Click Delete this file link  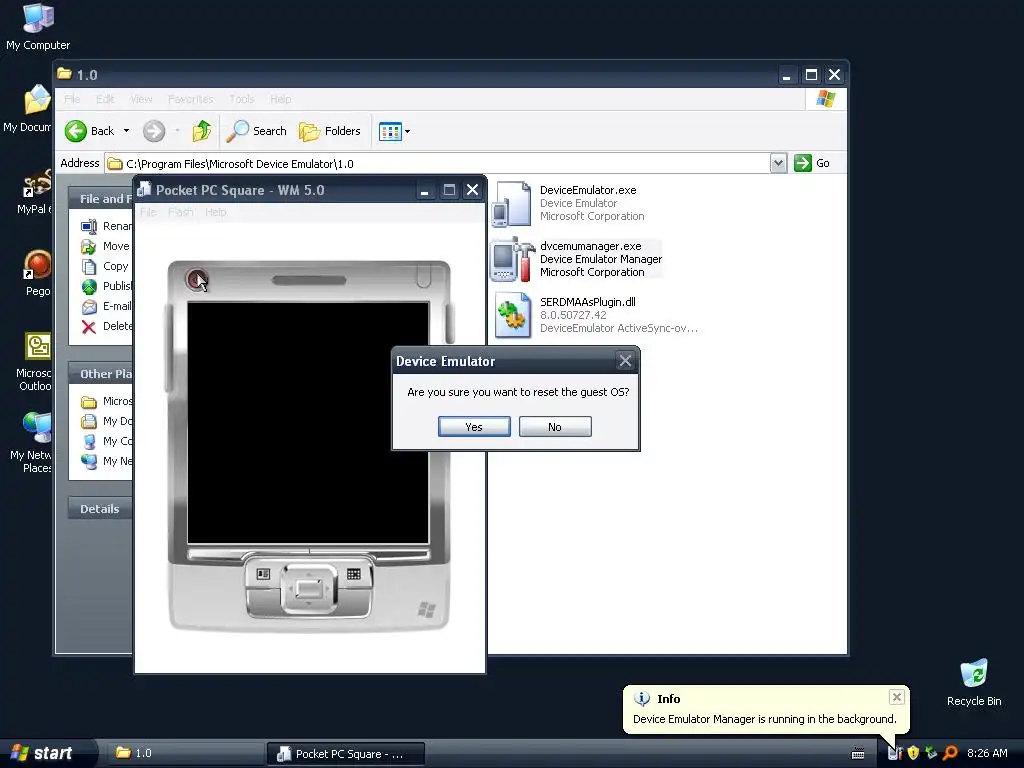point(106,326)
